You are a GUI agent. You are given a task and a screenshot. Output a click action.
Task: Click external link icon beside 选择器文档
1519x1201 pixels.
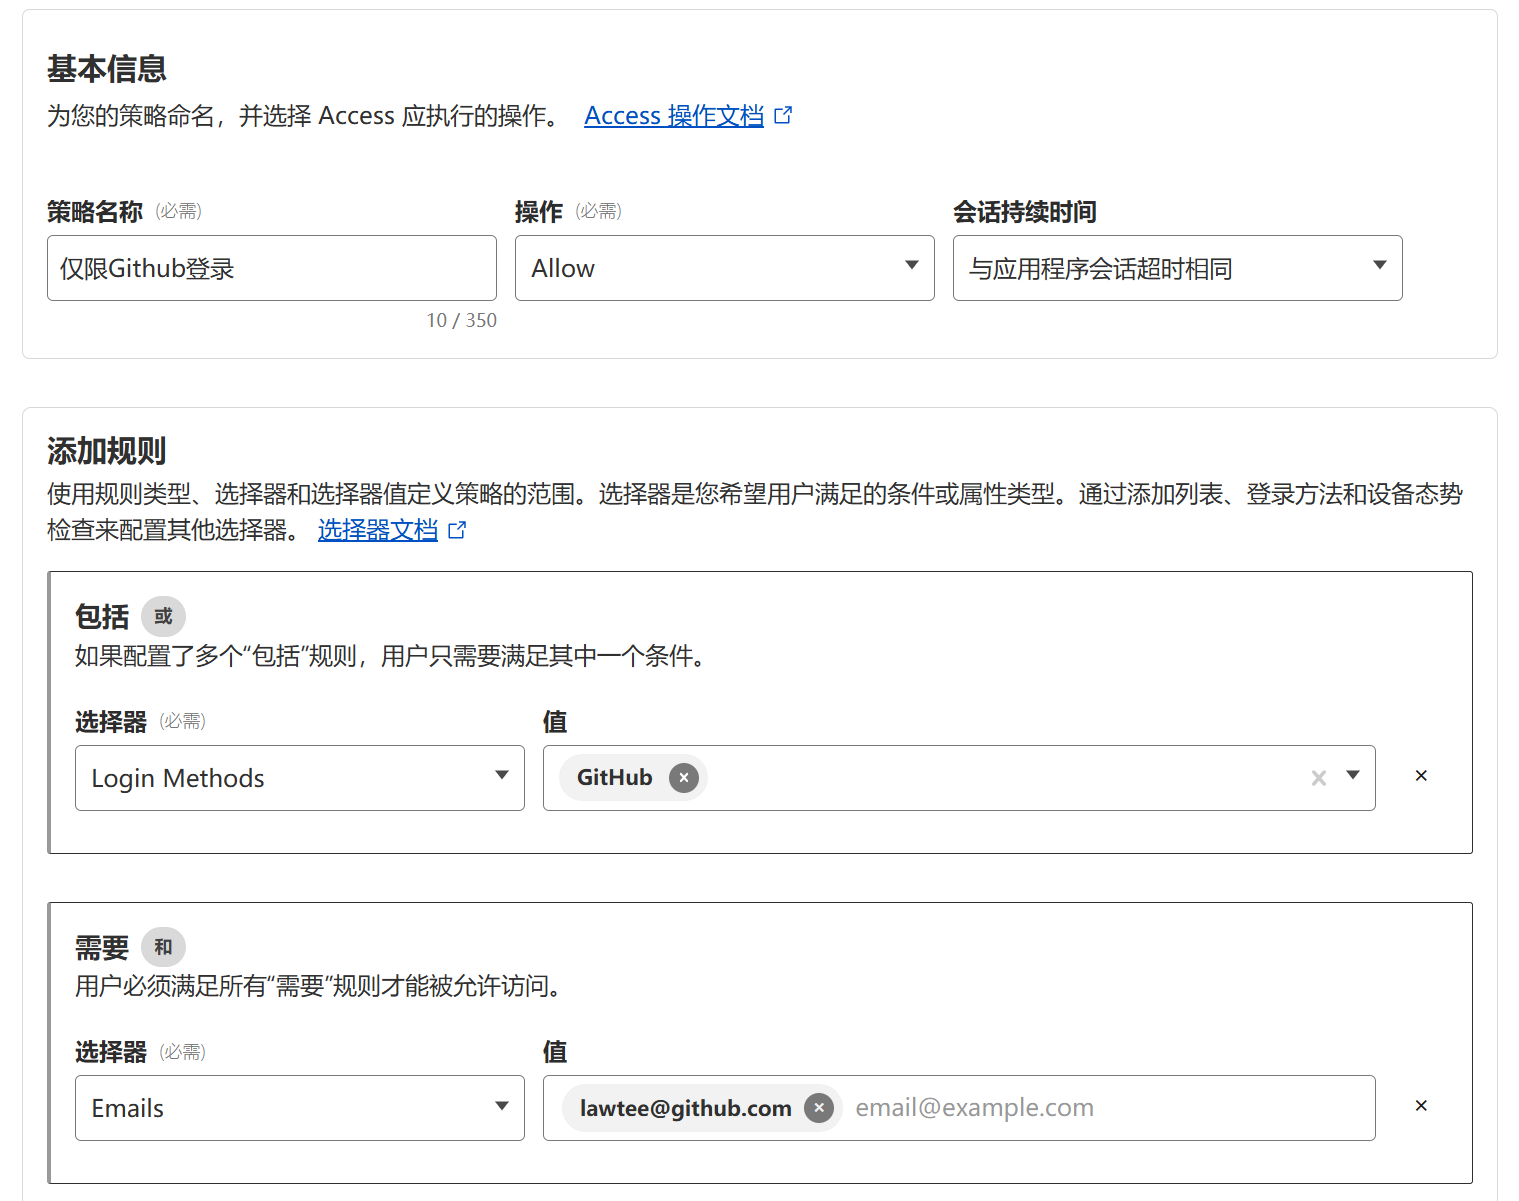click(x=457, y=530)
